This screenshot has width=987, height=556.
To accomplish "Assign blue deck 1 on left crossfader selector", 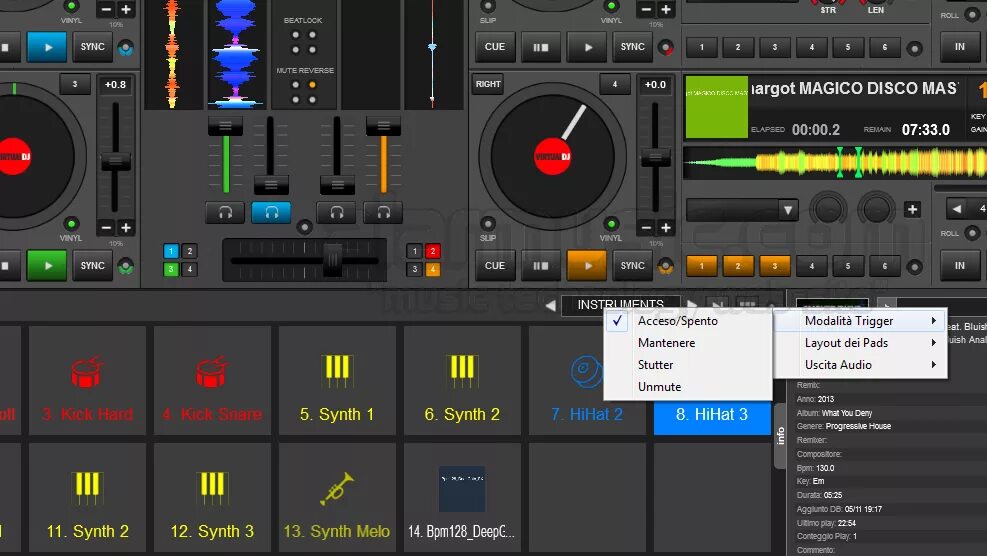I will (x=171, y=251).
